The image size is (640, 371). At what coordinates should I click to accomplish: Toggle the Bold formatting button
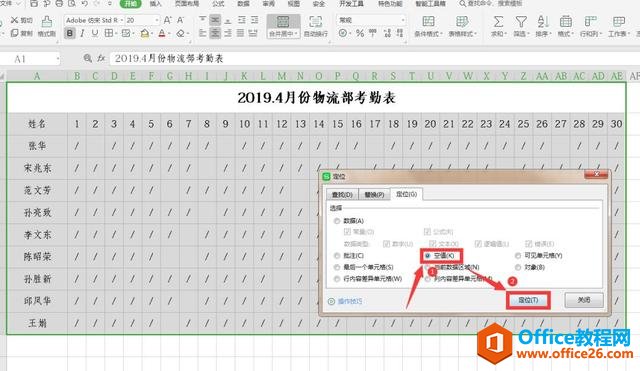(x=70, y=33)
